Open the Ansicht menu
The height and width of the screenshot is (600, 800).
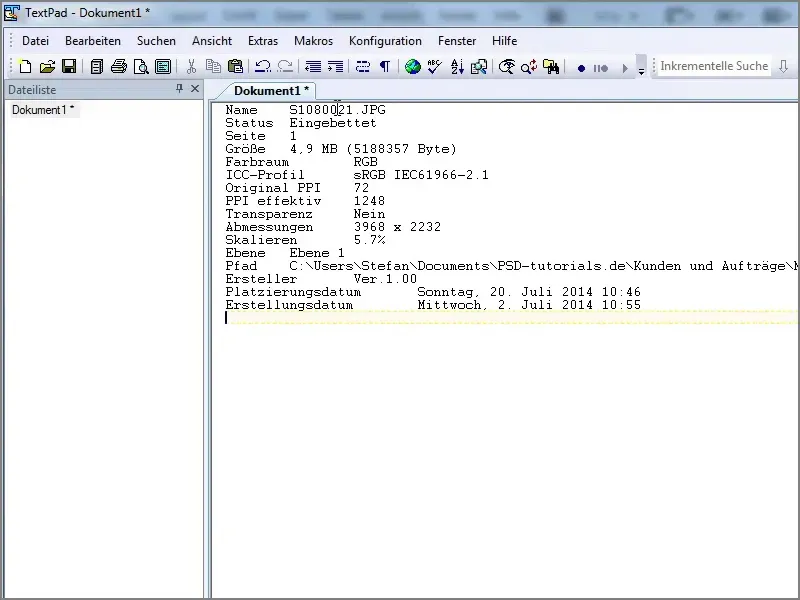[x=212, y=41]
